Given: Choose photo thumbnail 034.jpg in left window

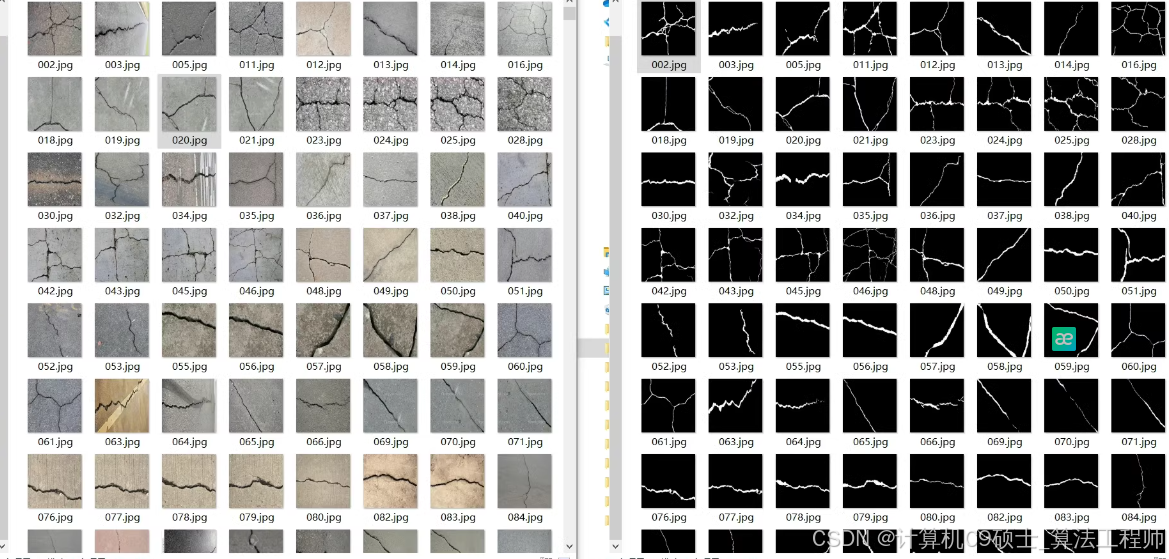Looking at the screenshot, I should pyautogui.click(x=189, y=180).
